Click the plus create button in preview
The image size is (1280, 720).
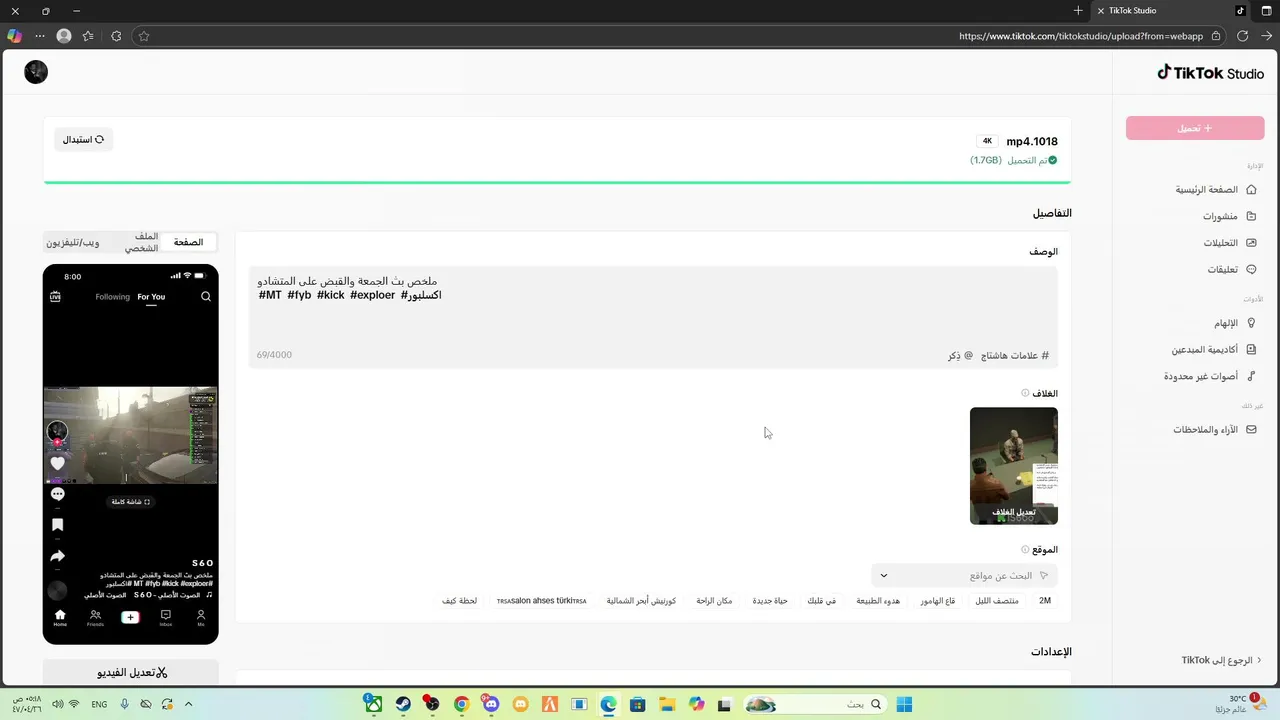tap(130, 617)
